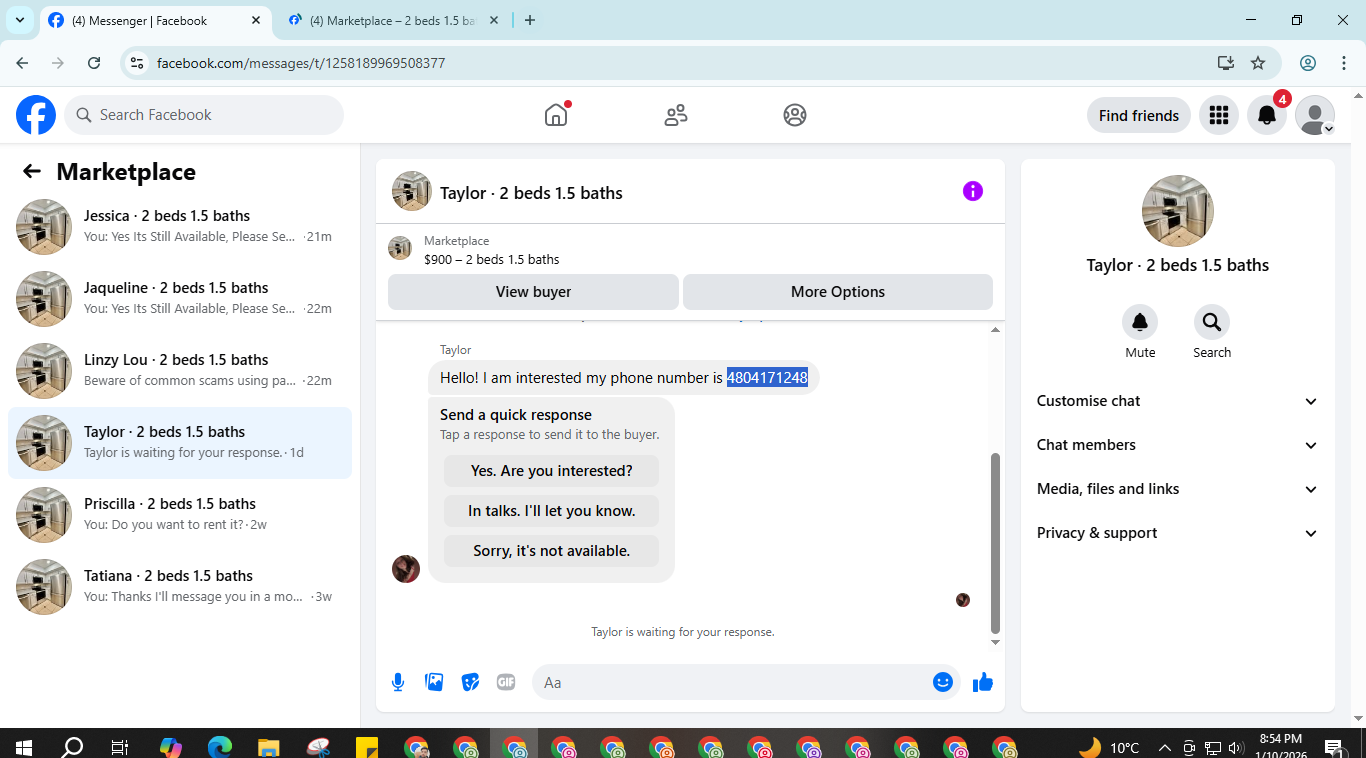Open Windows taskbar search
This screenshot has width=1366, height=758.
(x=73, y=747)
